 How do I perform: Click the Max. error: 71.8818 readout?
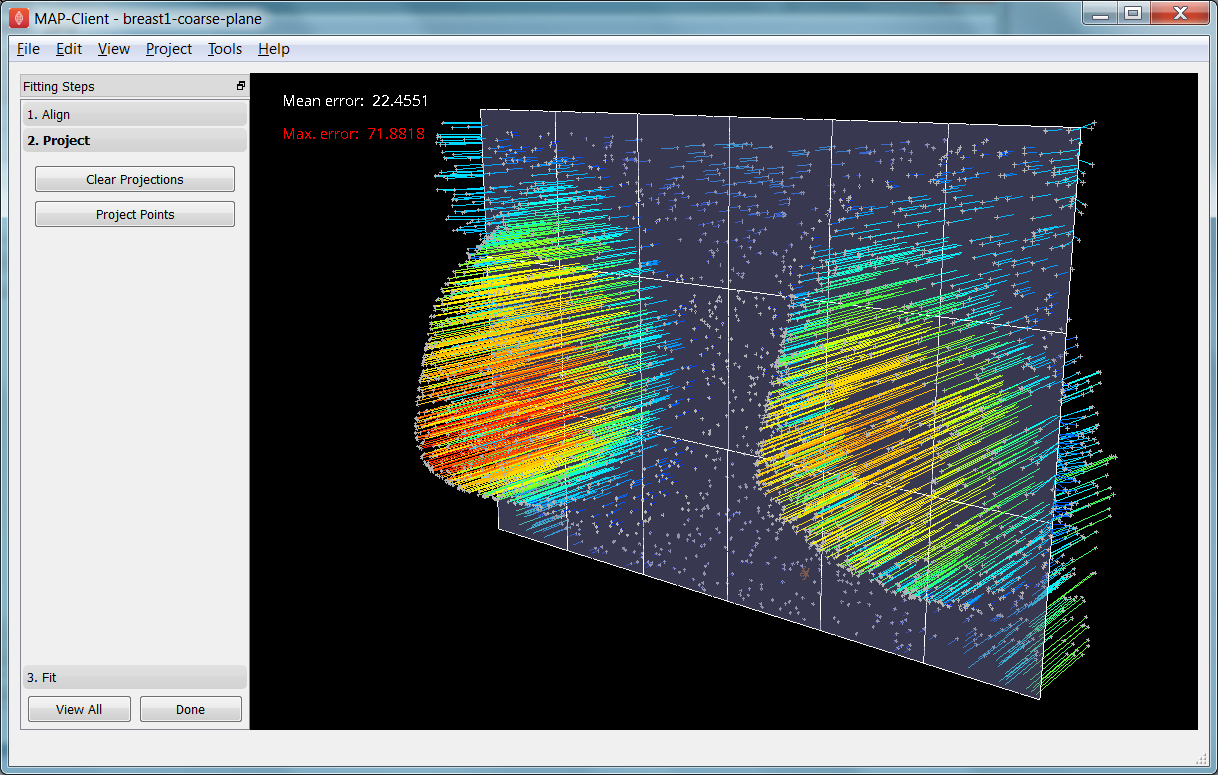click(x=354, y=134)
